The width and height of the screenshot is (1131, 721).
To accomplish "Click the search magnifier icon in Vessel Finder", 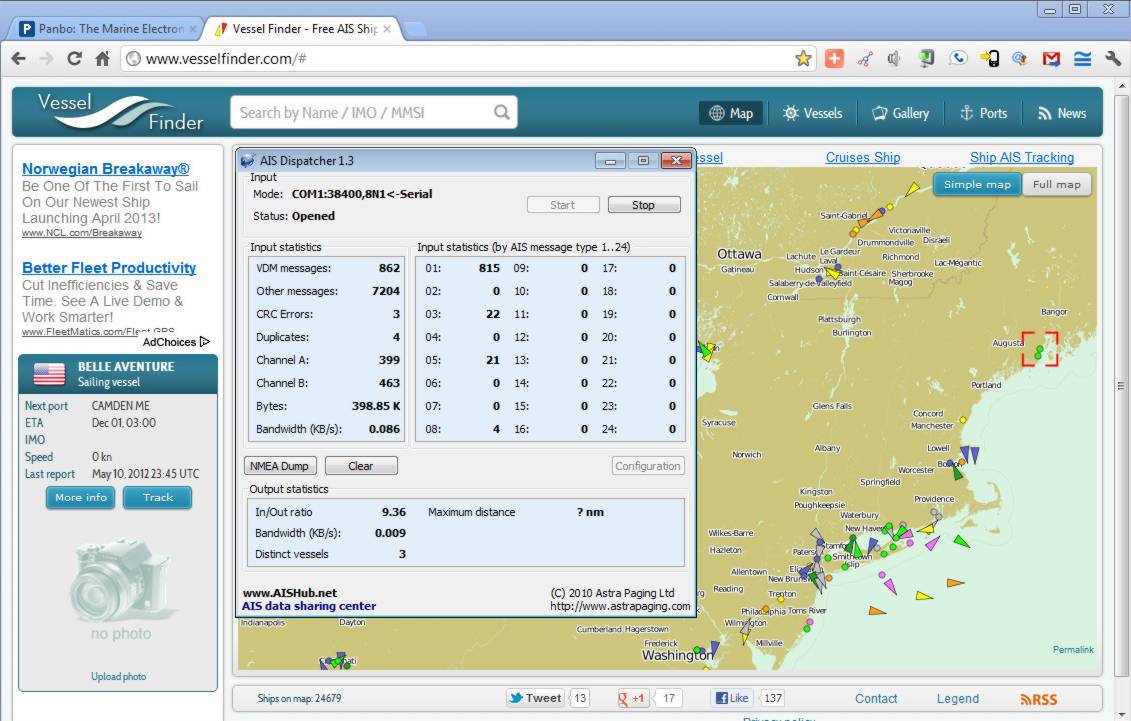I will pyautogui.click(x=501, y=112).
